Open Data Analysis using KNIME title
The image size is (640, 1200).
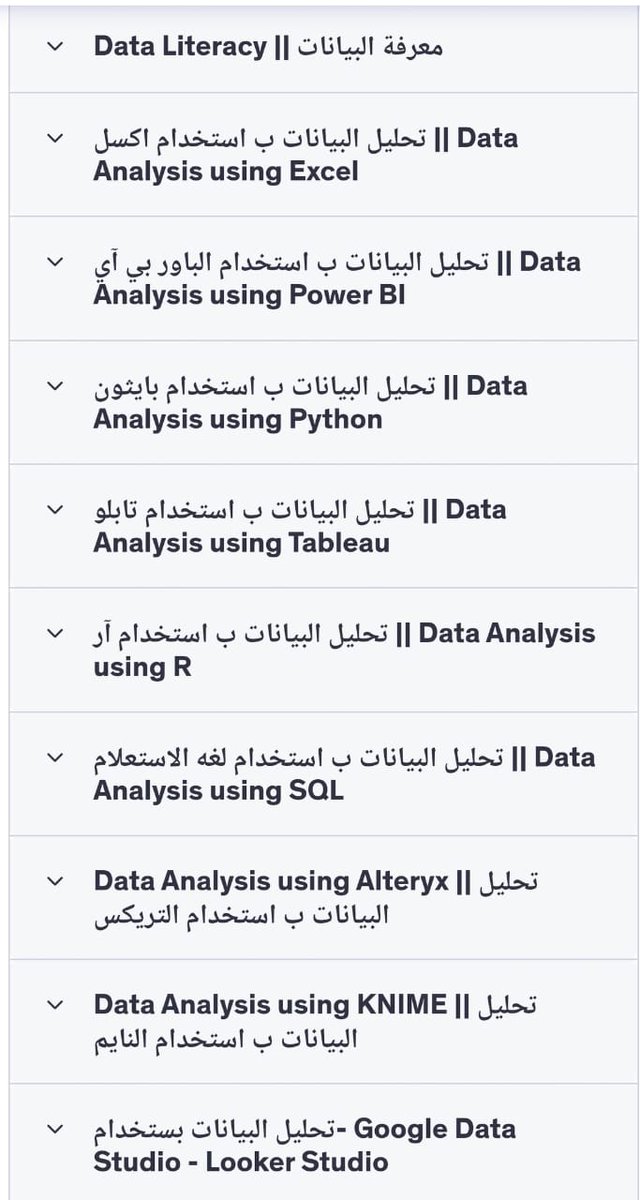315,1022
